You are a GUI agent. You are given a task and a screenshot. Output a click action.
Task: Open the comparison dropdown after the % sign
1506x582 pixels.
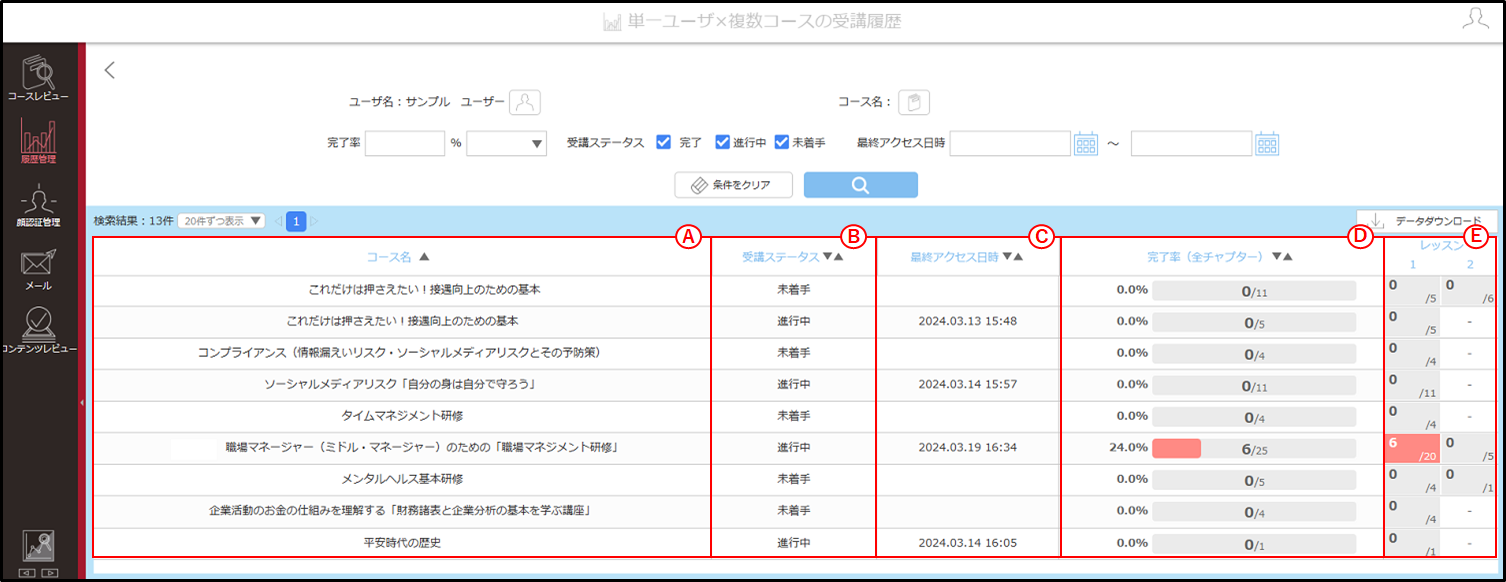pos(507,144)
